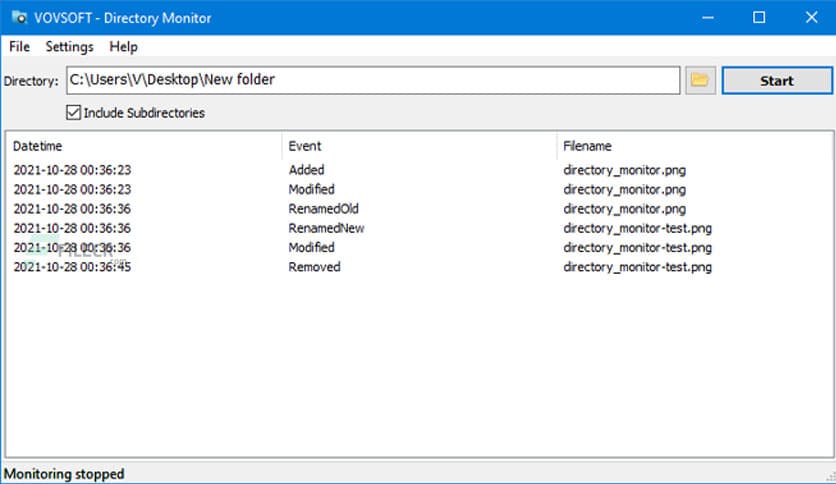Image resolution: width=836 pixels, height=484 pixels.
Task: Click the 2021-10-28 00:36:45 datetime
Action: 72,267
